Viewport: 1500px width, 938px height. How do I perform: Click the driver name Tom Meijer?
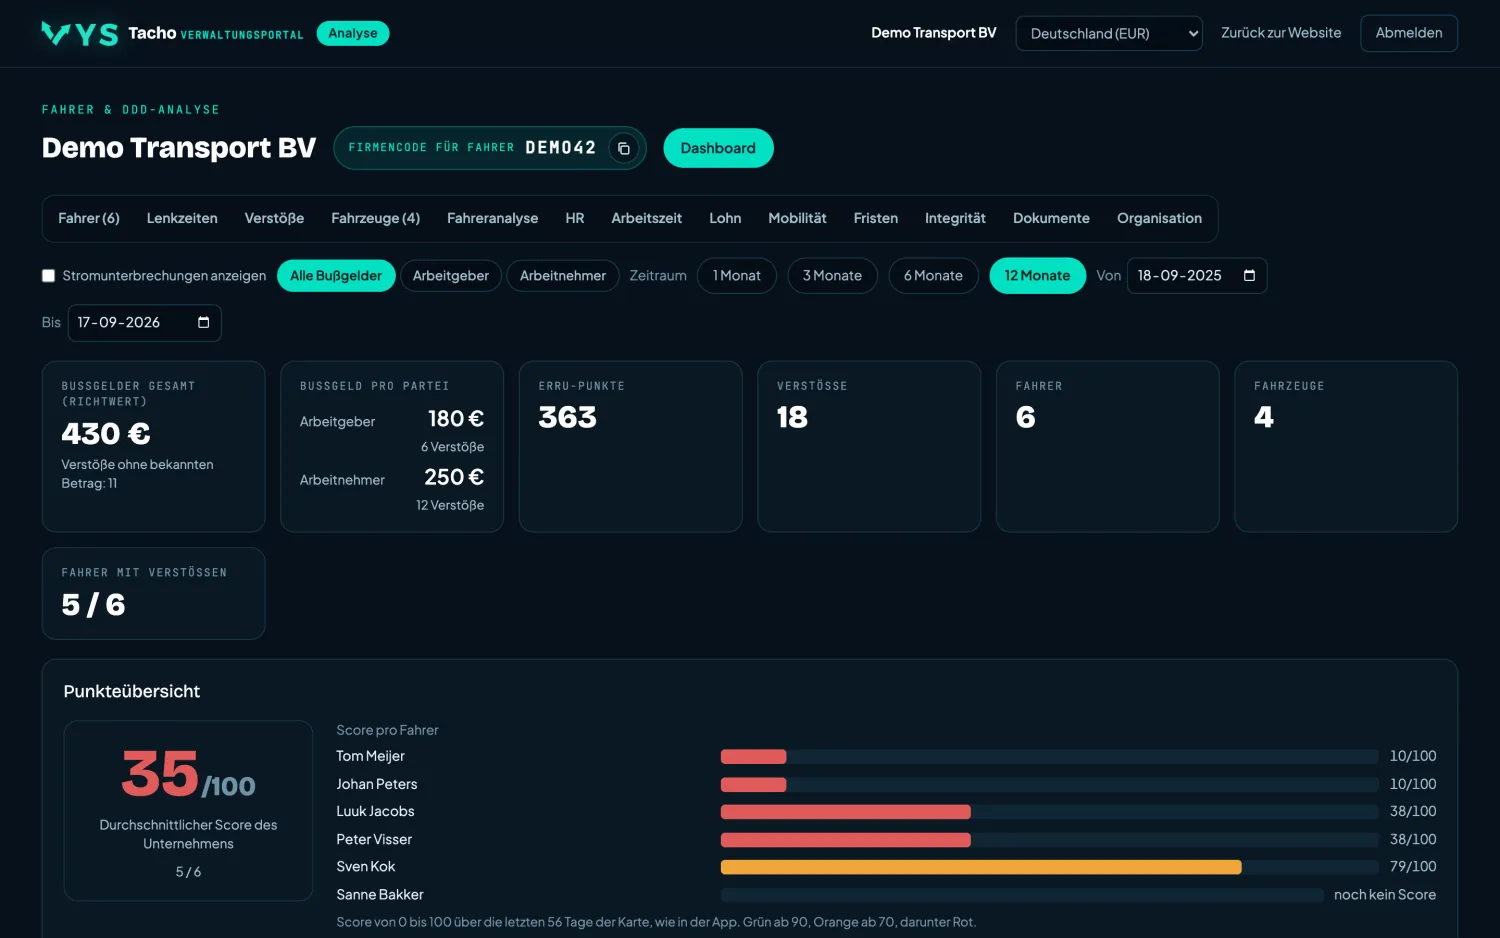370,757
